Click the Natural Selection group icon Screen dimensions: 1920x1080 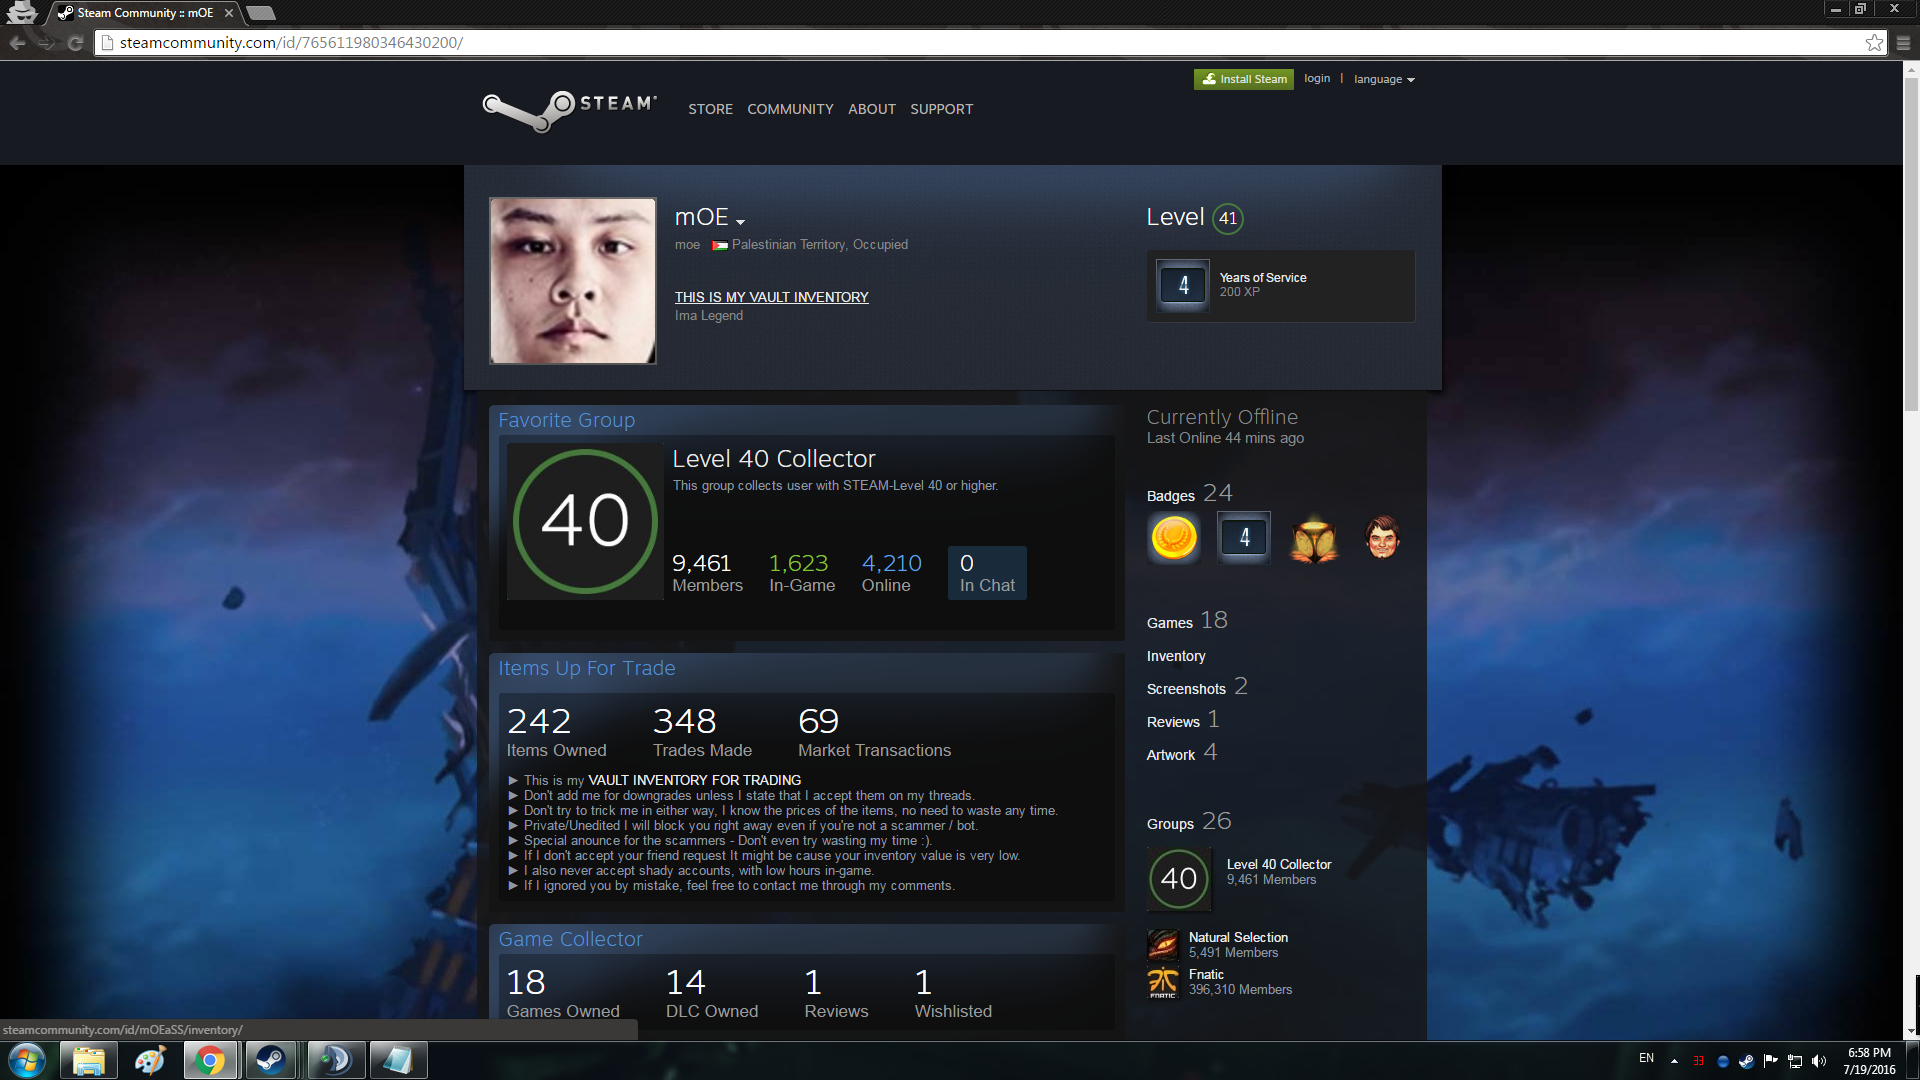click(x=1163, y=945)
